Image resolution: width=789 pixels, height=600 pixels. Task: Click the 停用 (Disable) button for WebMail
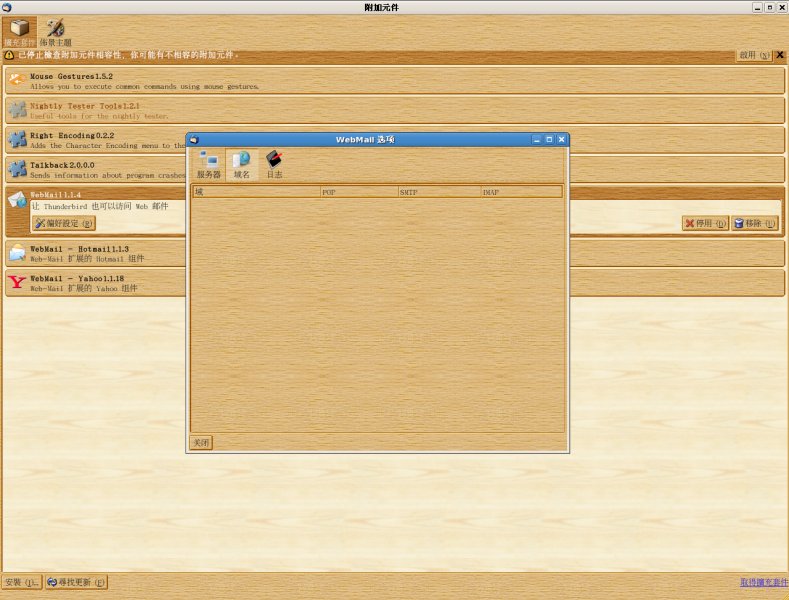(704, 223)
